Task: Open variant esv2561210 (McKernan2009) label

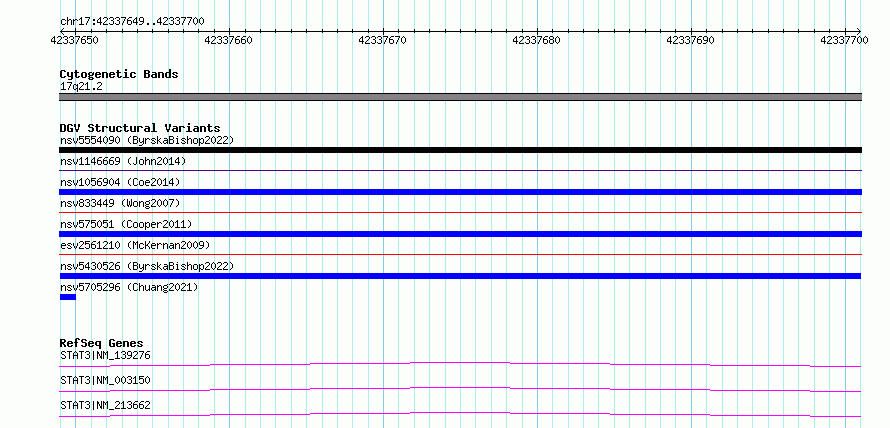Action: [x=135, y=245]
